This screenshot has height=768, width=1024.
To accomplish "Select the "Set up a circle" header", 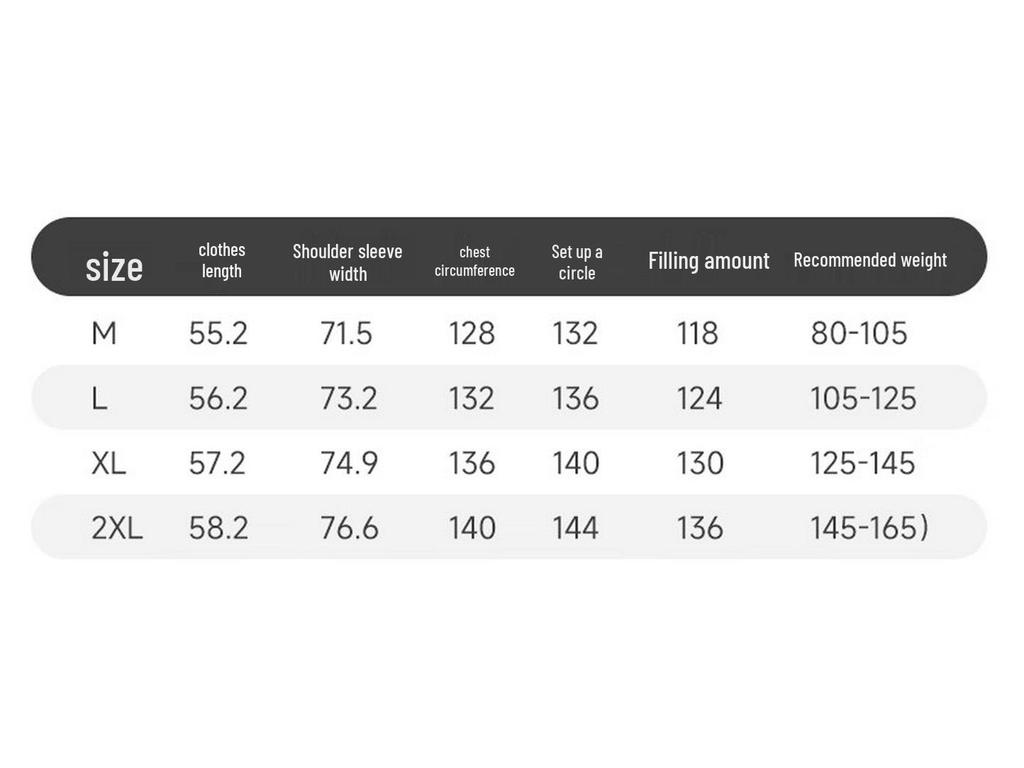I will point(577,262).
